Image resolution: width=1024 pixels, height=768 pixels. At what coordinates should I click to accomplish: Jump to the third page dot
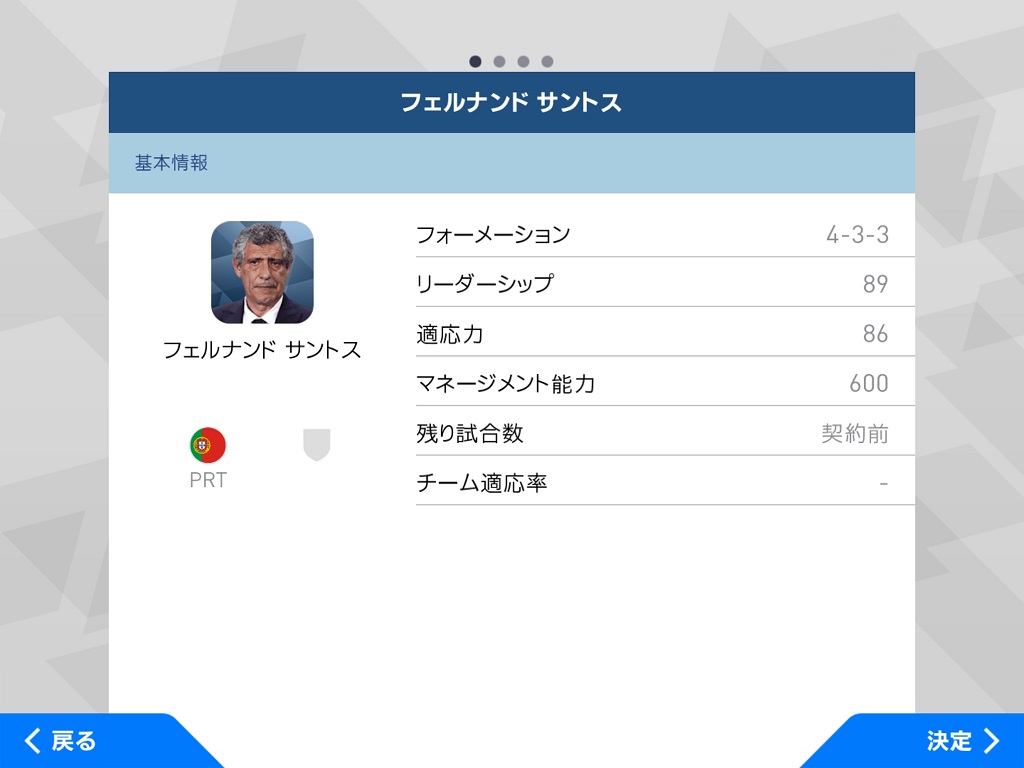click(x=523, y=61)
